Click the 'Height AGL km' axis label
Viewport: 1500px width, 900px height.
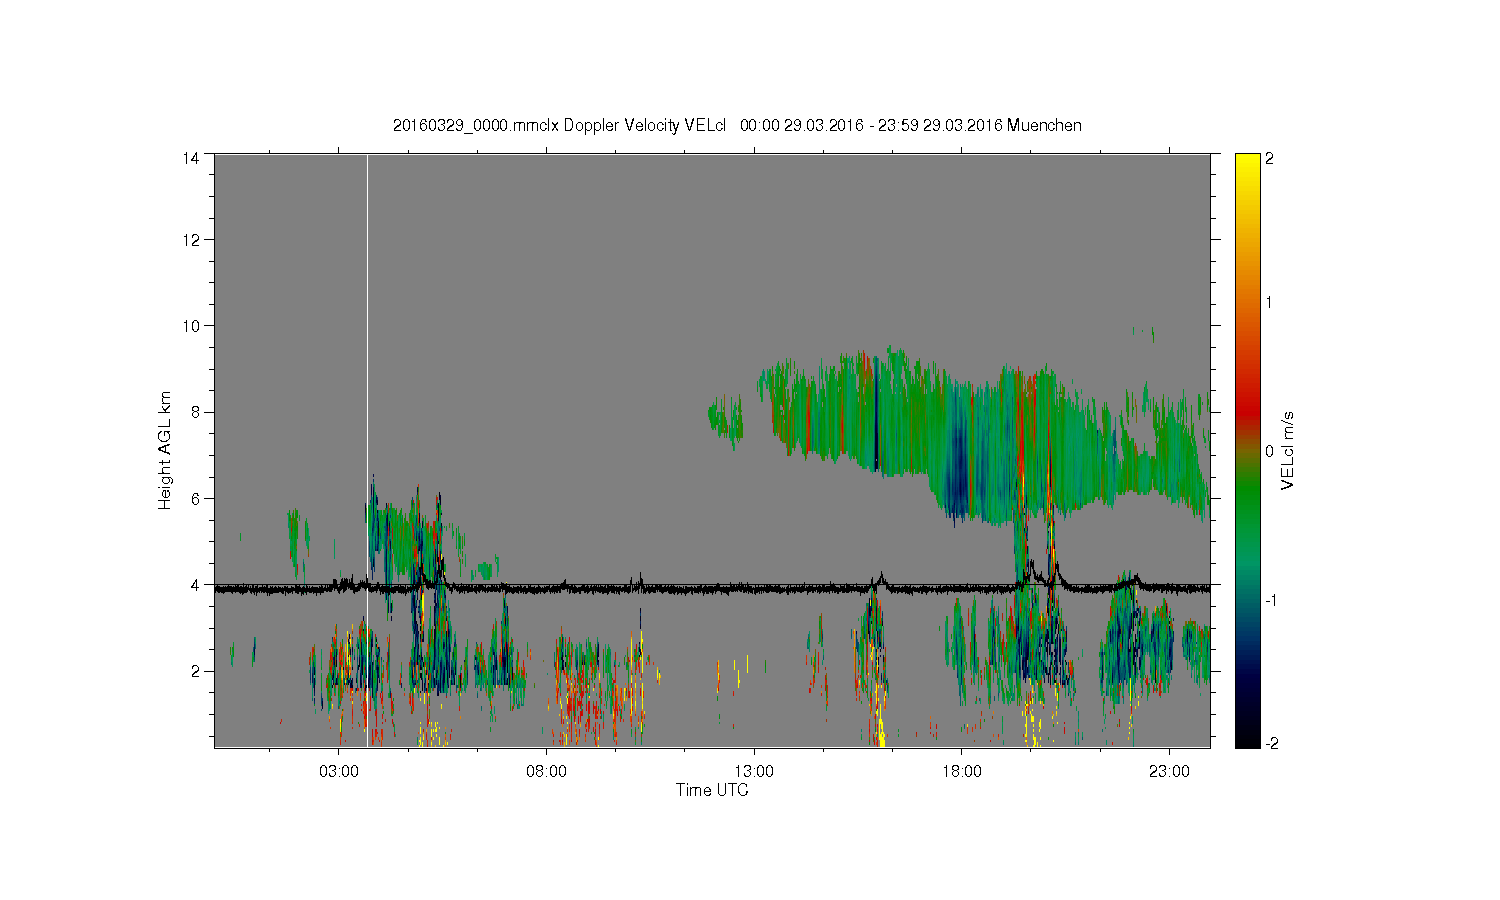click(164, 450)
